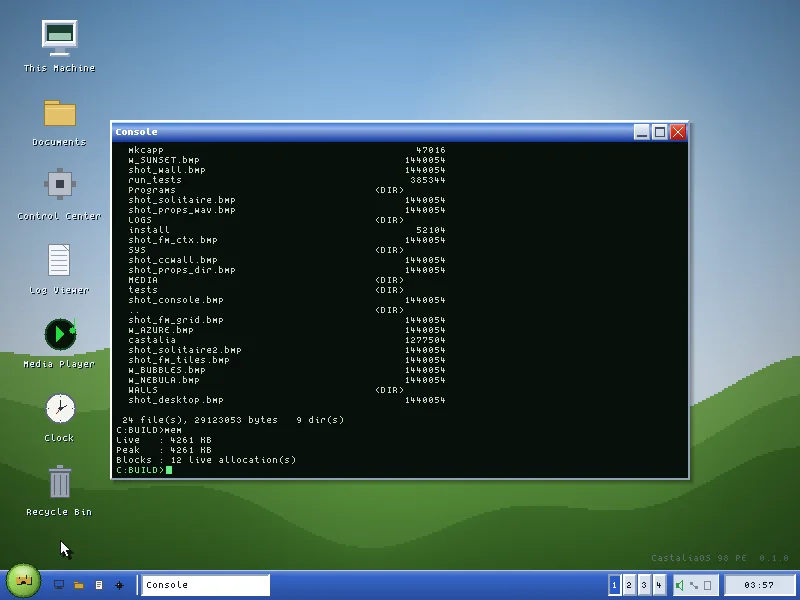This screenshot has width=800, height=600.
Task: Click shot_fm_ctx.bmp in the listing
Action: tap(173, 240)
